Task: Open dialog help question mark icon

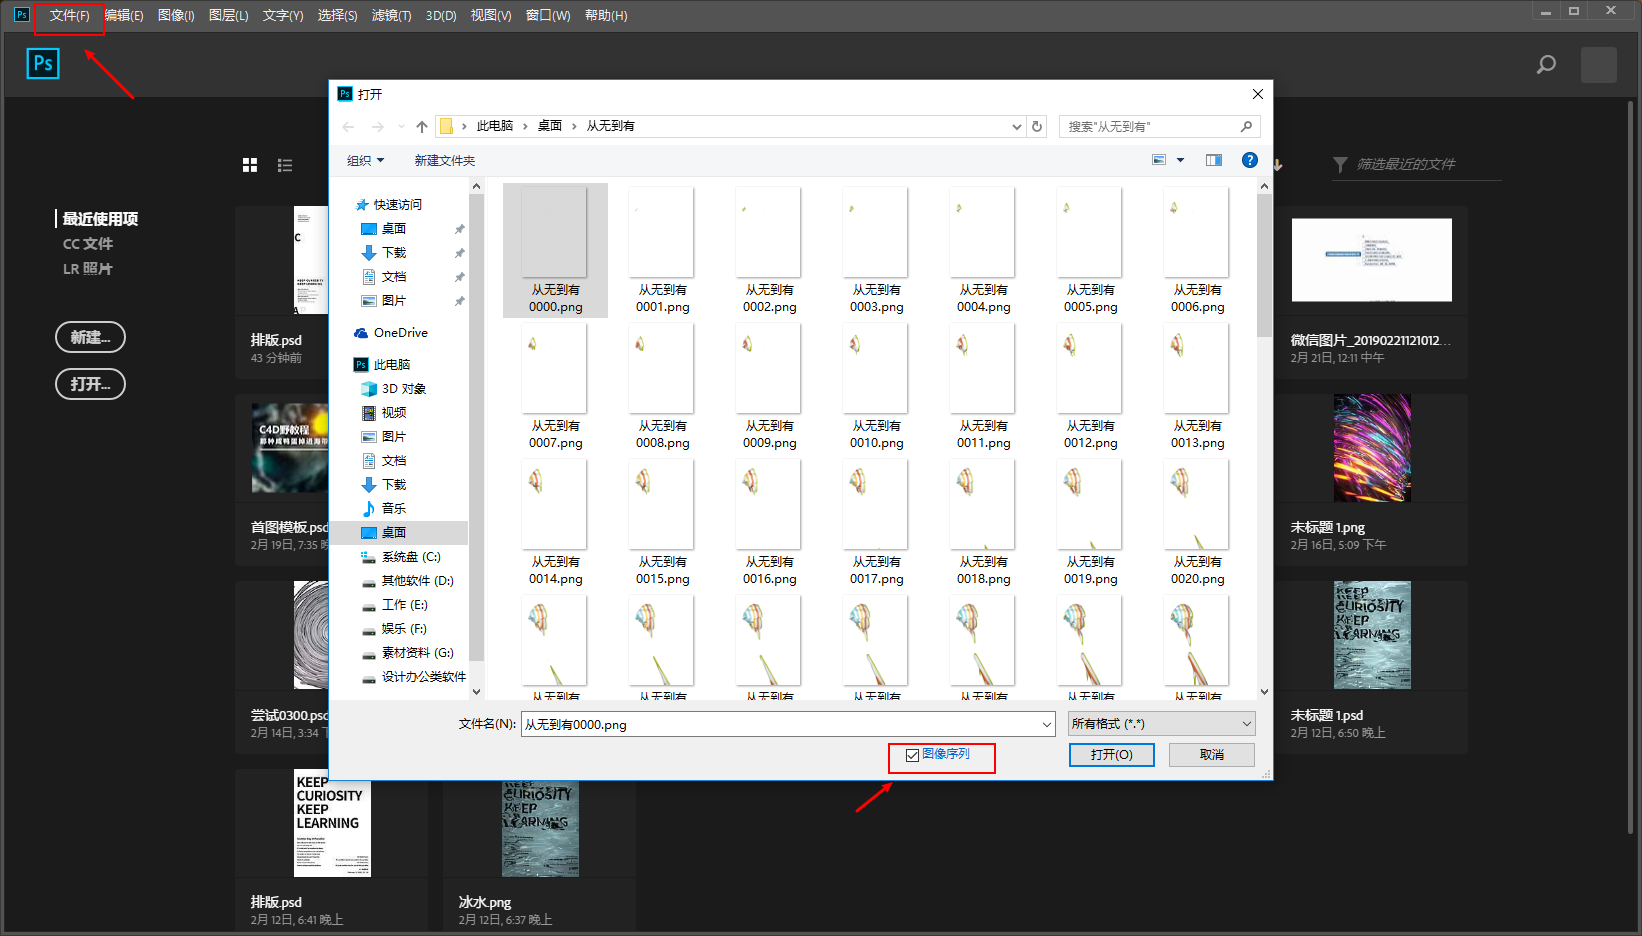Action: coord(1249,160)
